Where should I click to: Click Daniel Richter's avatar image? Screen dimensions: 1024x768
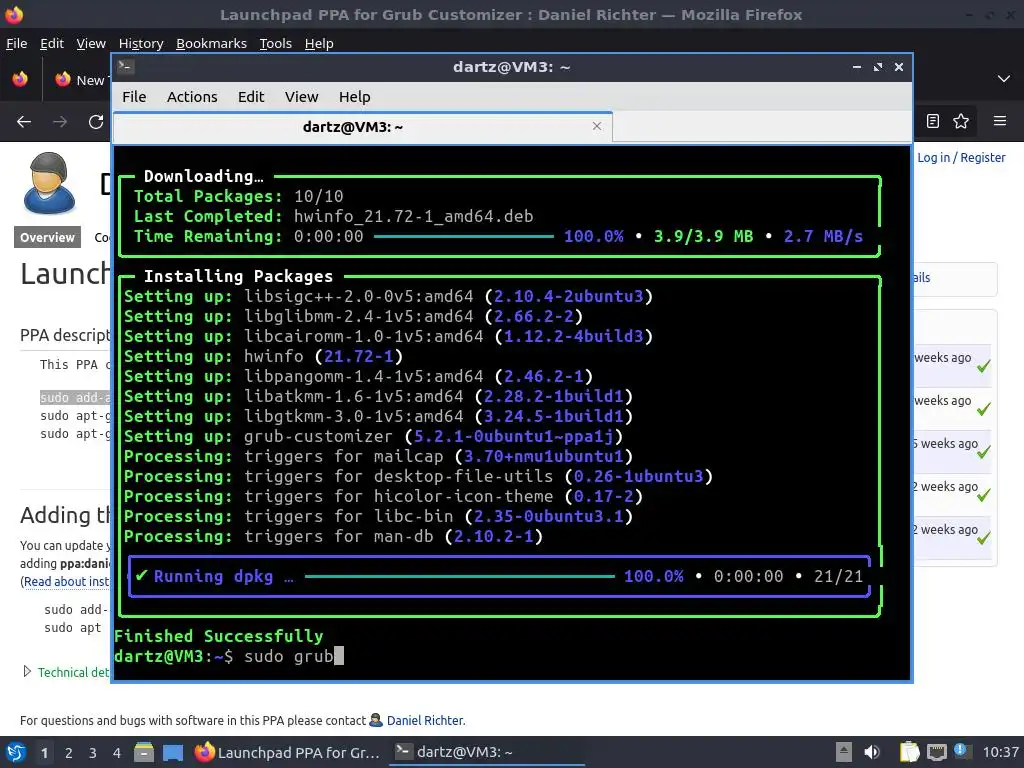tap(49, 184)
